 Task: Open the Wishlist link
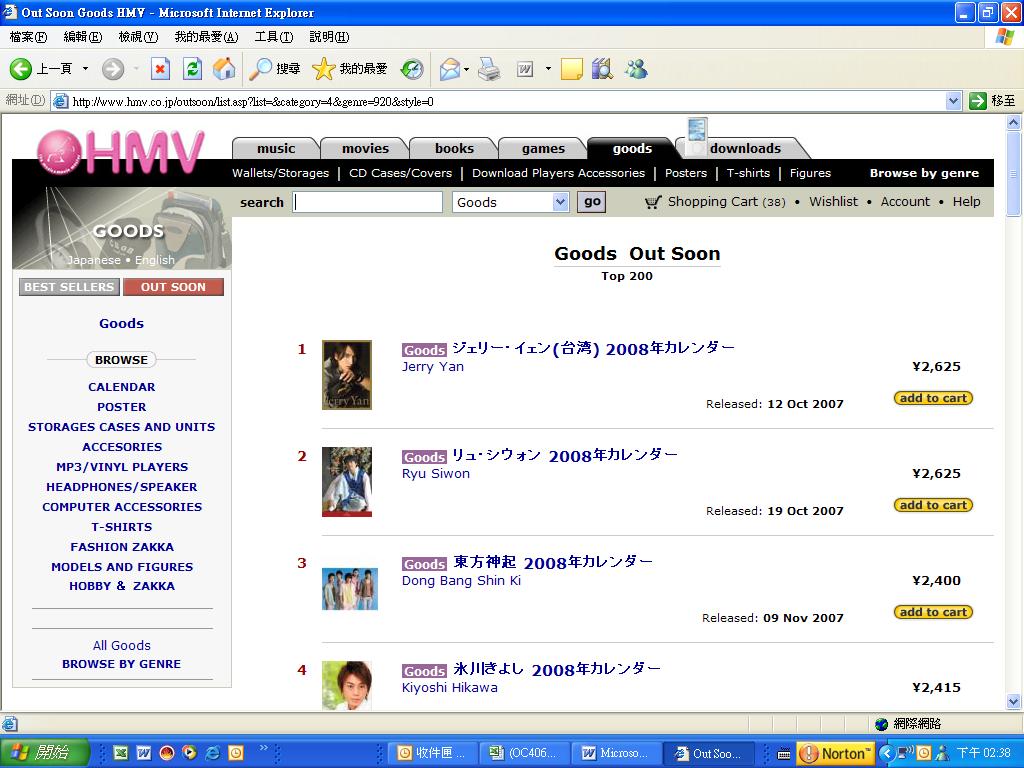coord(833,202)
